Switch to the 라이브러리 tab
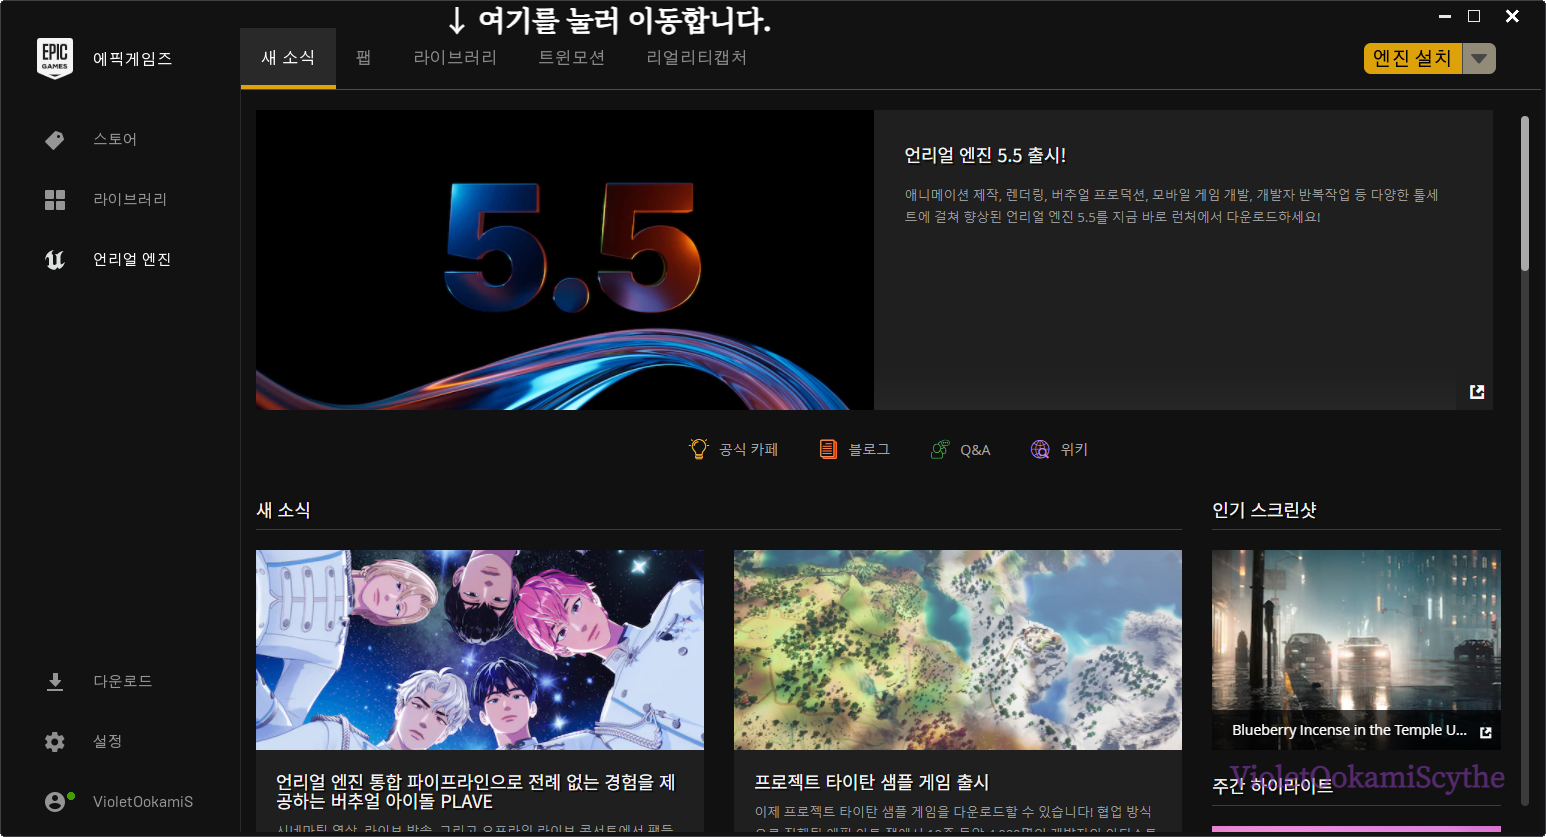Image resolution: width=1546 pixels, height=837 pixels. 455,58
